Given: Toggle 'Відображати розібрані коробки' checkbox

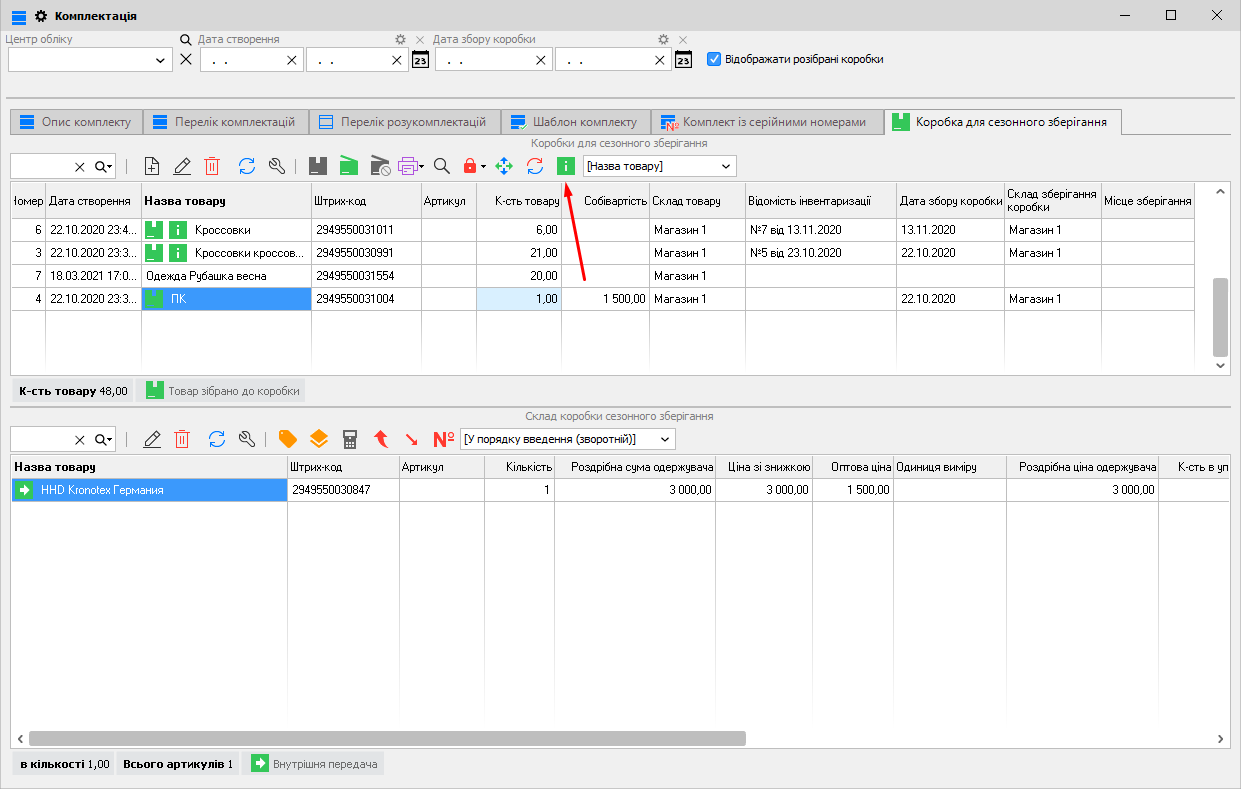Looking at the screenshot, I should (x=714, y=59).
